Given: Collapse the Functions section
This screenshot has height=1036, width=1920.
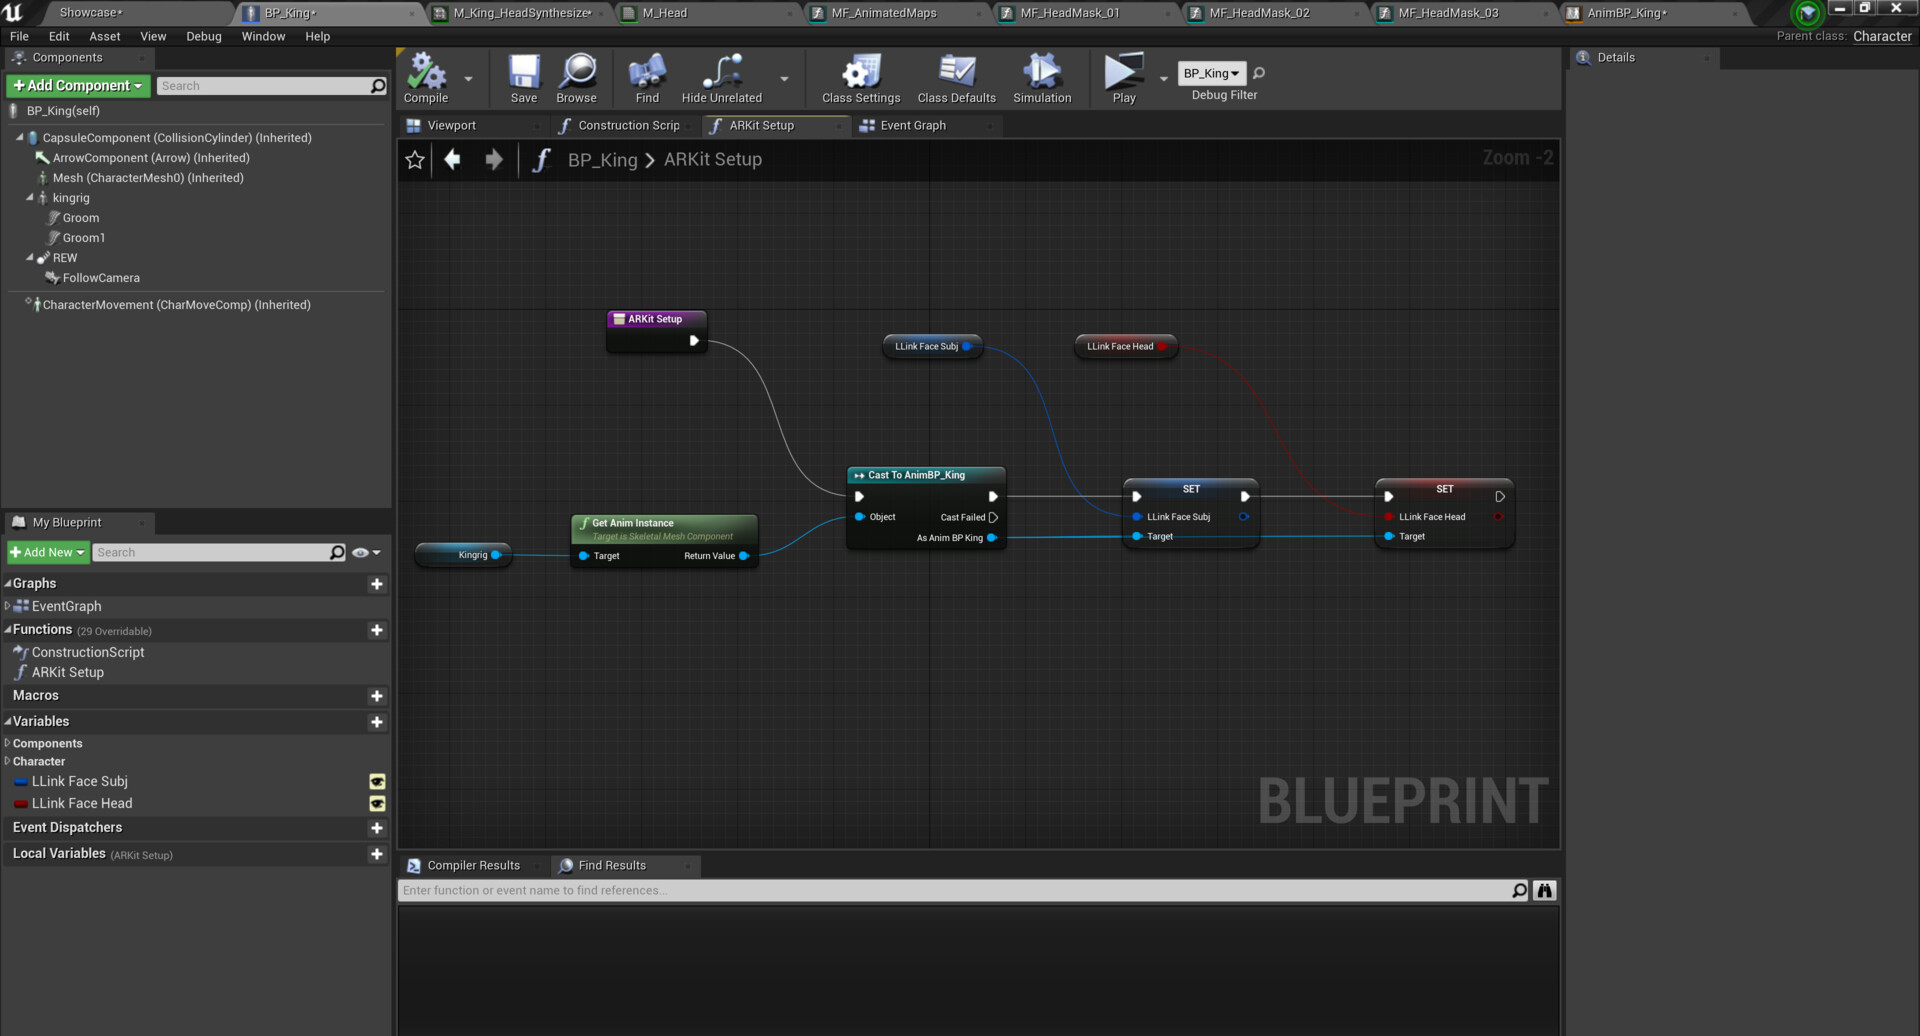Looking at the screenshot, I should [7, 630].
